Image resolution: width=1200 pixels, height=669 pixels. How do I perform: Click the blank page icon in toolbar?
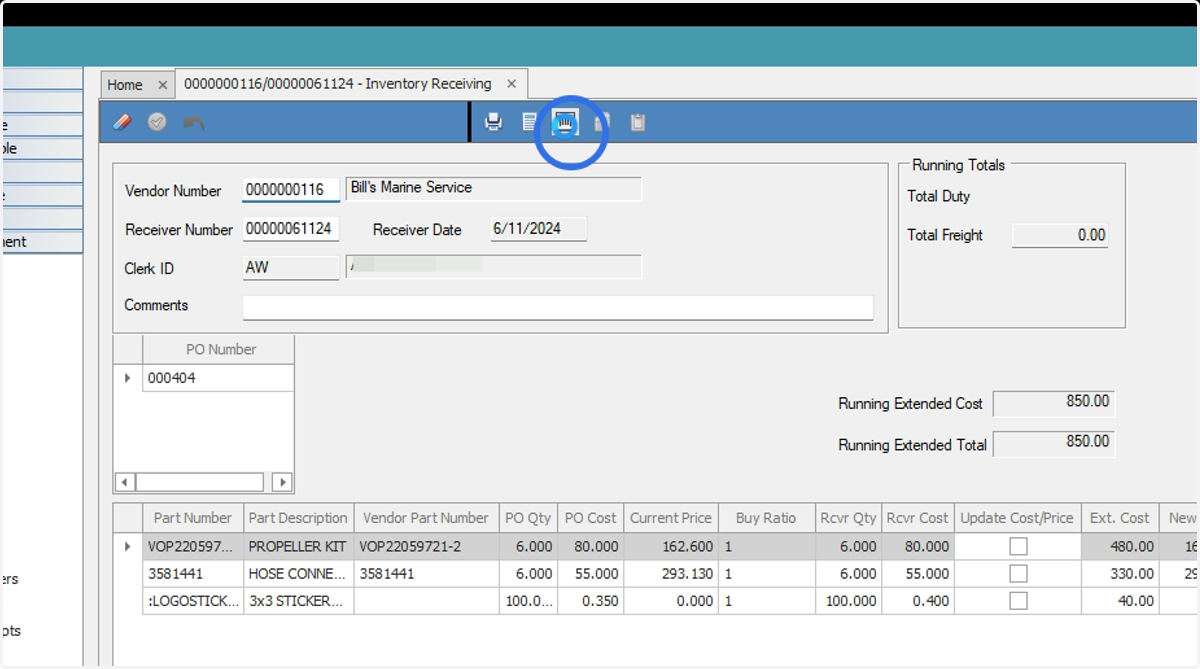pyautogui.click(x=602, y=122)
